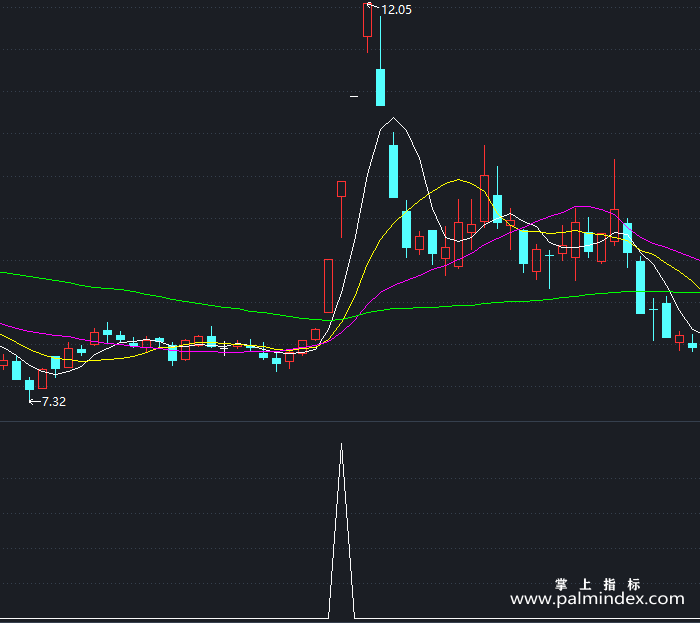Screen dimensions: 700x623
Task: Click the white spike peak in indicator panel
Action: (342, 445)
